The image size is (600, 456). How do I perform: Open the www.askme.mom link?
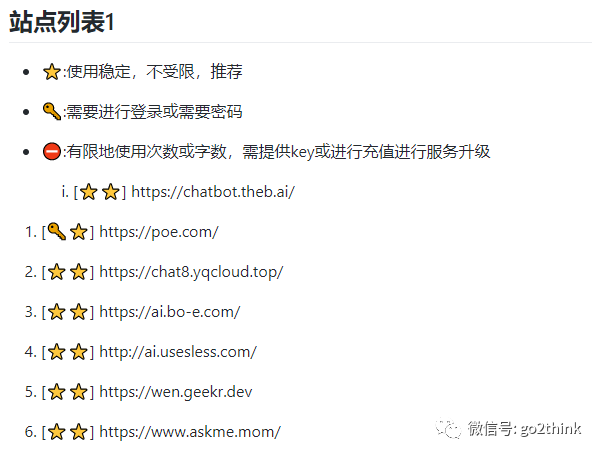click(x=190, y=432)
